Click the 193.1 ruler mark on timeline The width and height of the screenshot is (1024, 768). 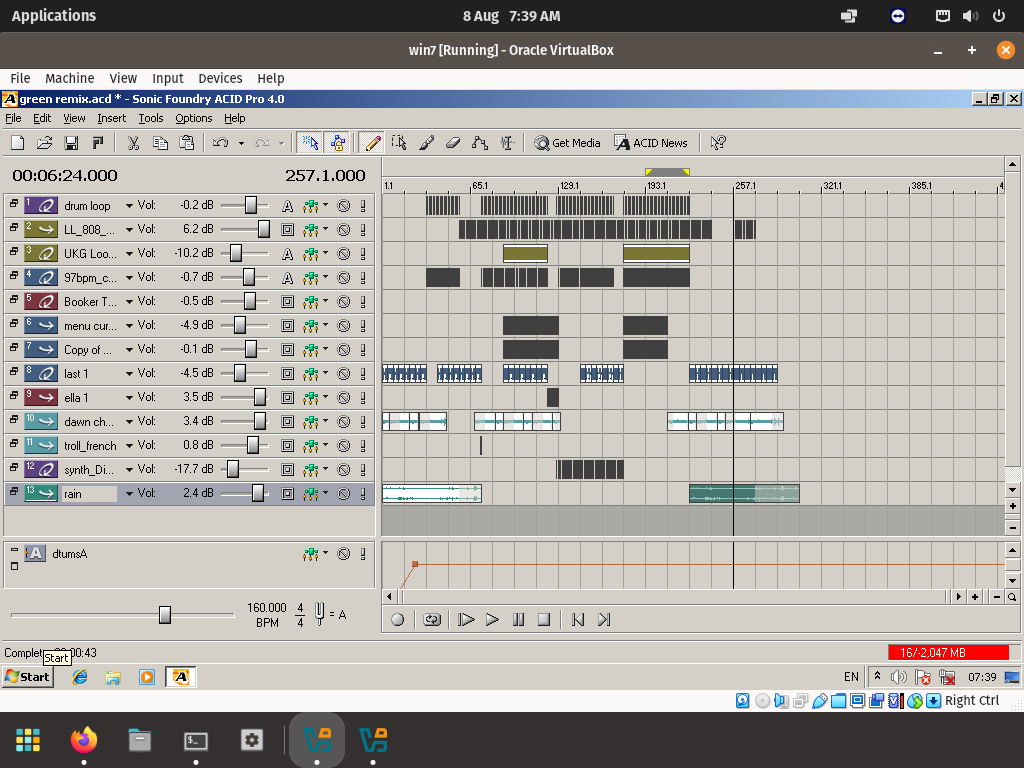tap(656, 186)
